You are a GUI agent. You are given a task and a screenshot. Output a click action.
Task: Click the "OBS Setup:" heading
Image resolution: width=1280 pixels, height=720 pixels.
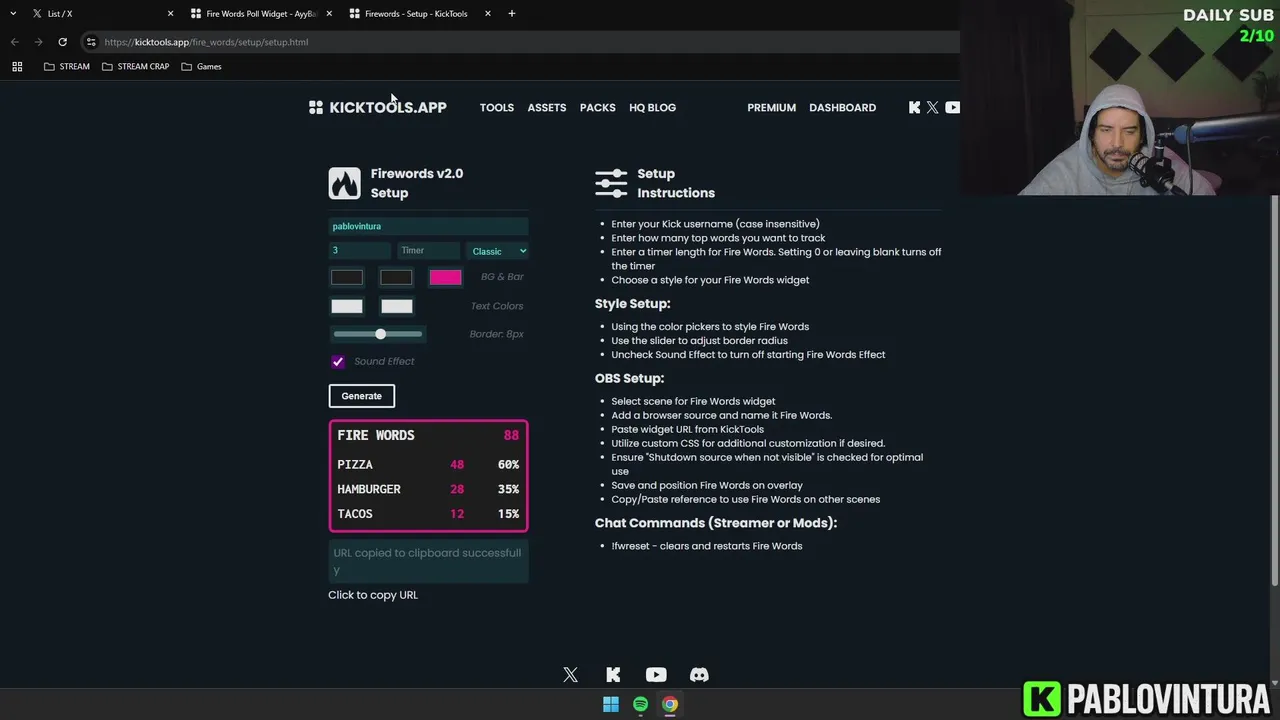pyautogui.click(x=629, y=379)
